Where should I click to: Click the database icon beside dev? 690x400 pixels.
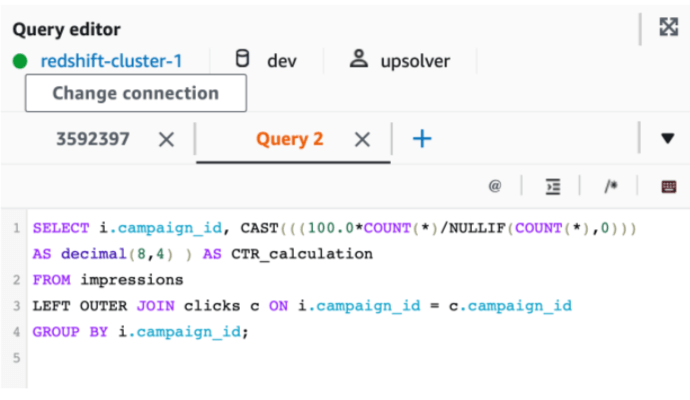click(242, 60)
